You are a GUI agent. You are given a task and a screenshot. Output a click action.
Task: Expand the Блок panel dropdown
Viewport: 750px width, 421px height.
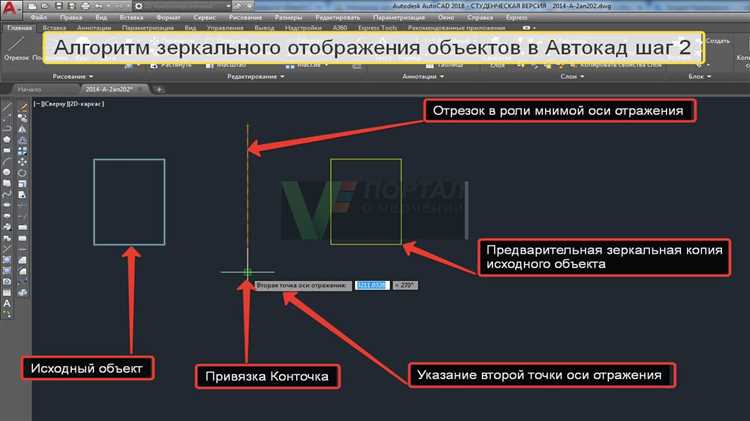[x=700, y=77]
